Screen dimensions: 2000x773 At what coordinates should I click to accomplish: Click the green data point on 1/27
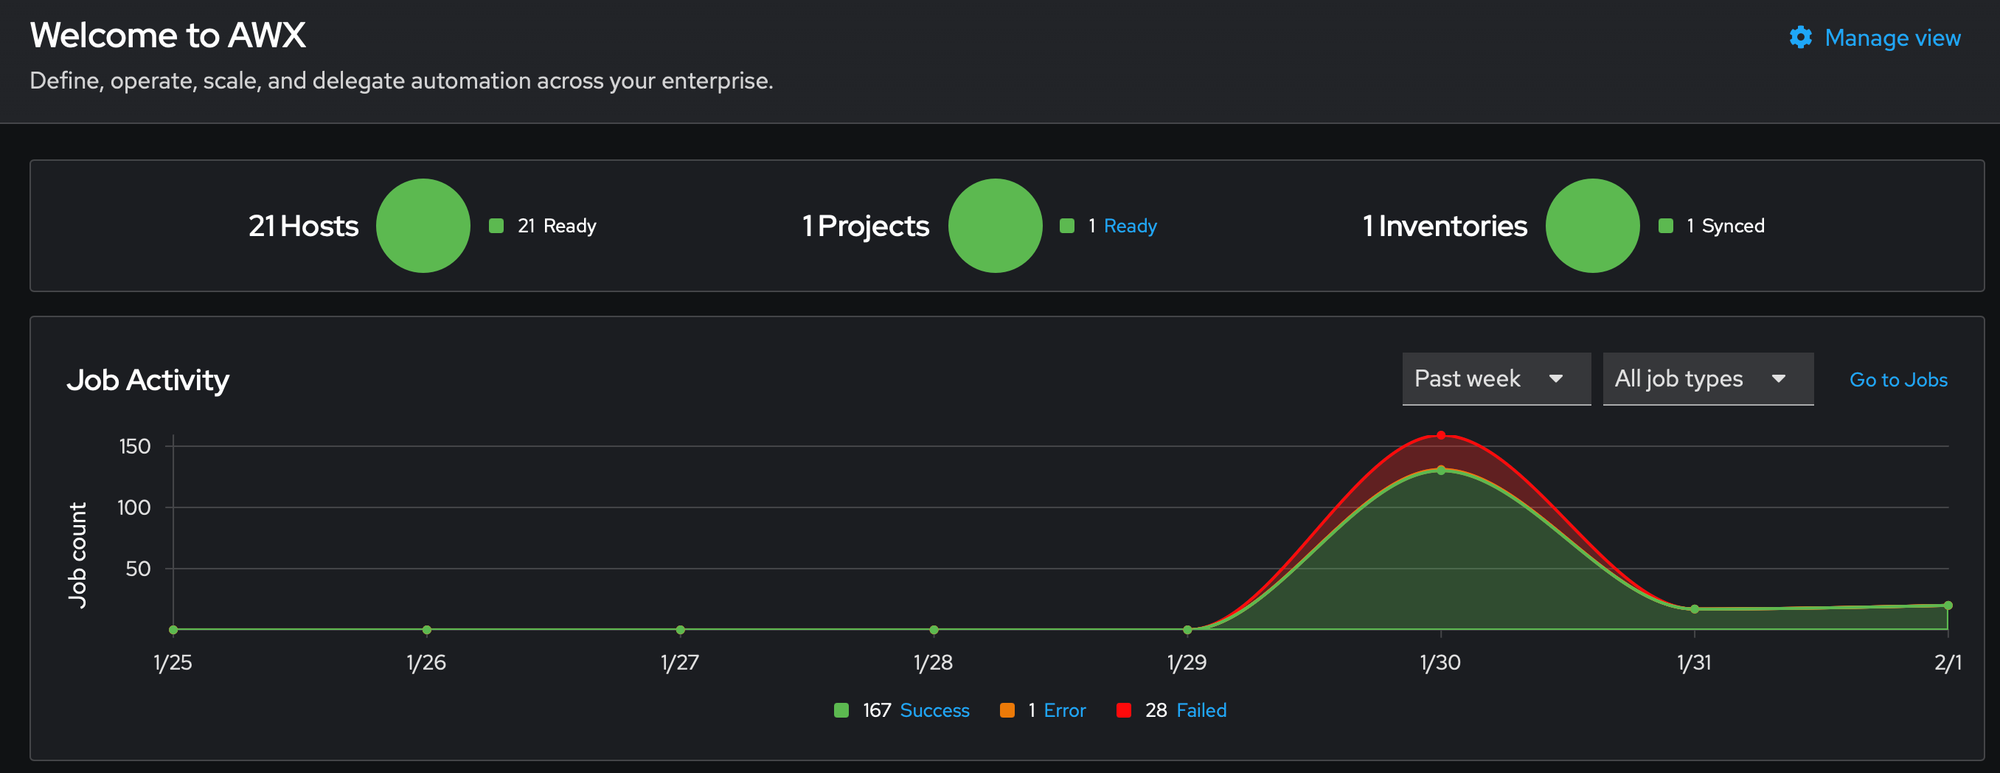pyautogui.click(x=680, y=630)
